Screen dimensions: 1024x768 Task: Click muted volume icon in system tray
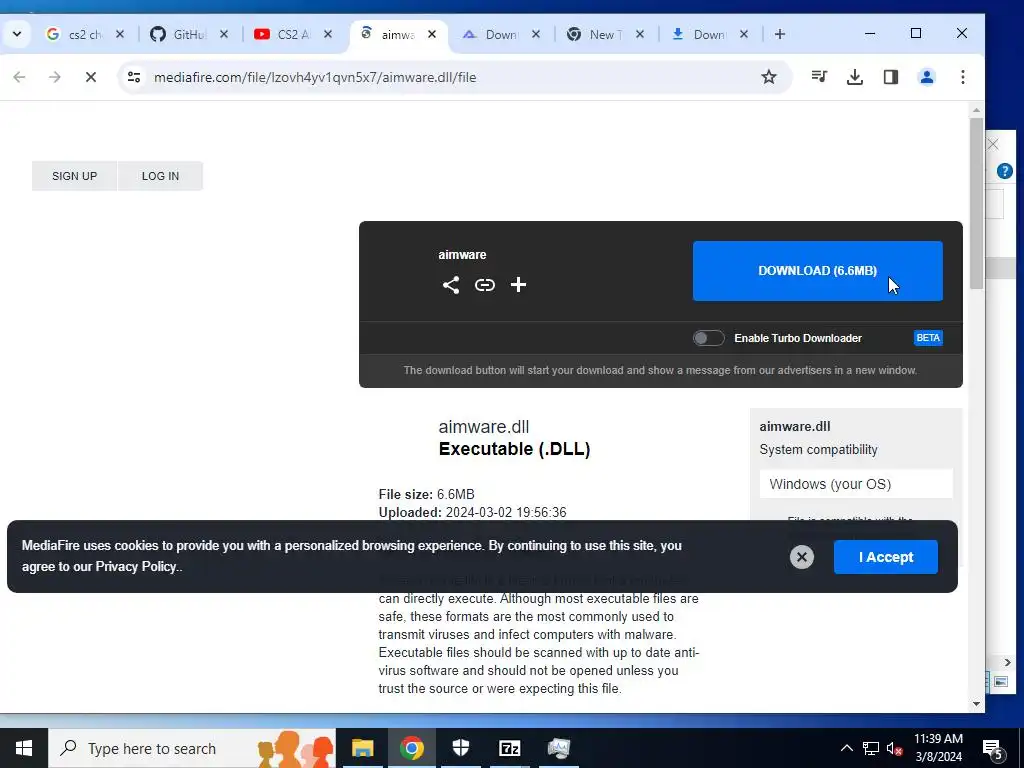pos(895,748)
